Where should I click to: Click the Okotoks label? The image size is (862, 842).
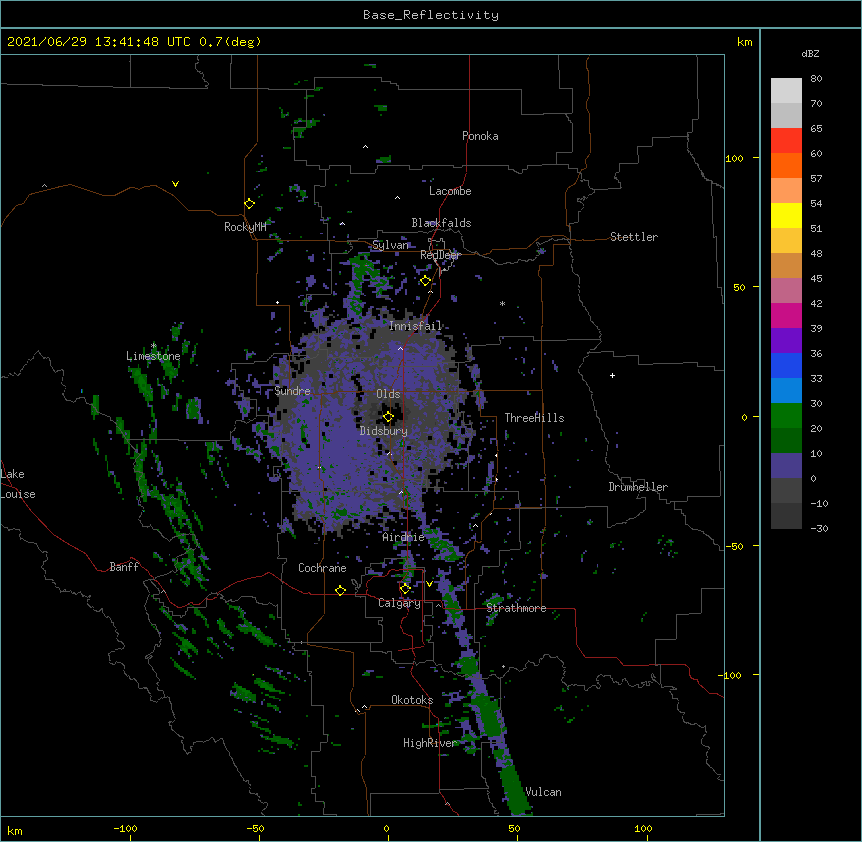coord(412,700)
